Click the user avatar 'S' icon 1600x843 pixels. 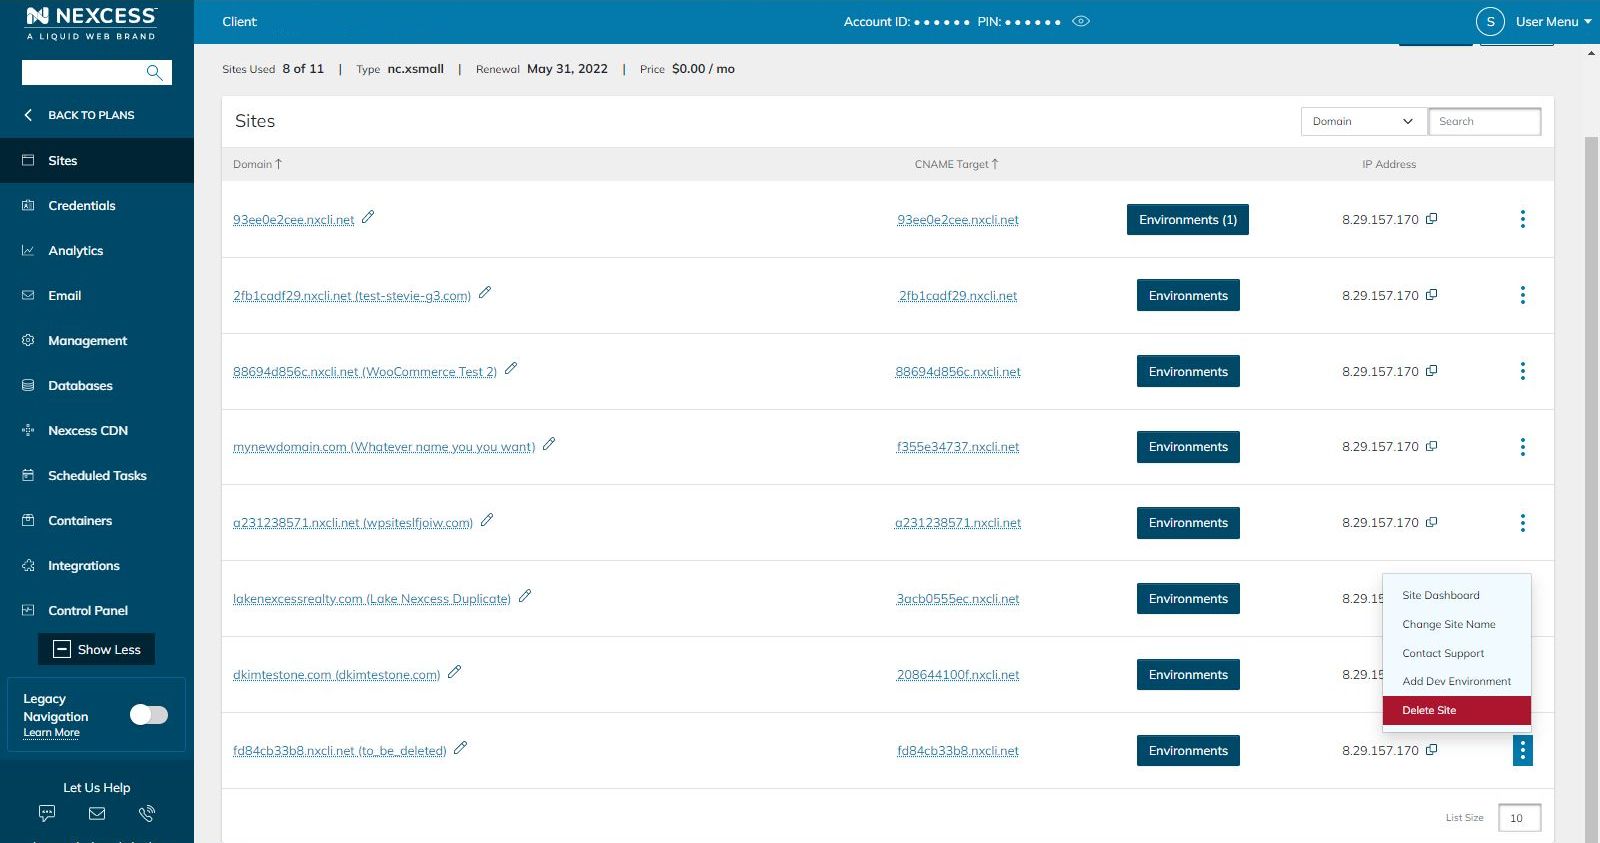tap(1490, 21)
